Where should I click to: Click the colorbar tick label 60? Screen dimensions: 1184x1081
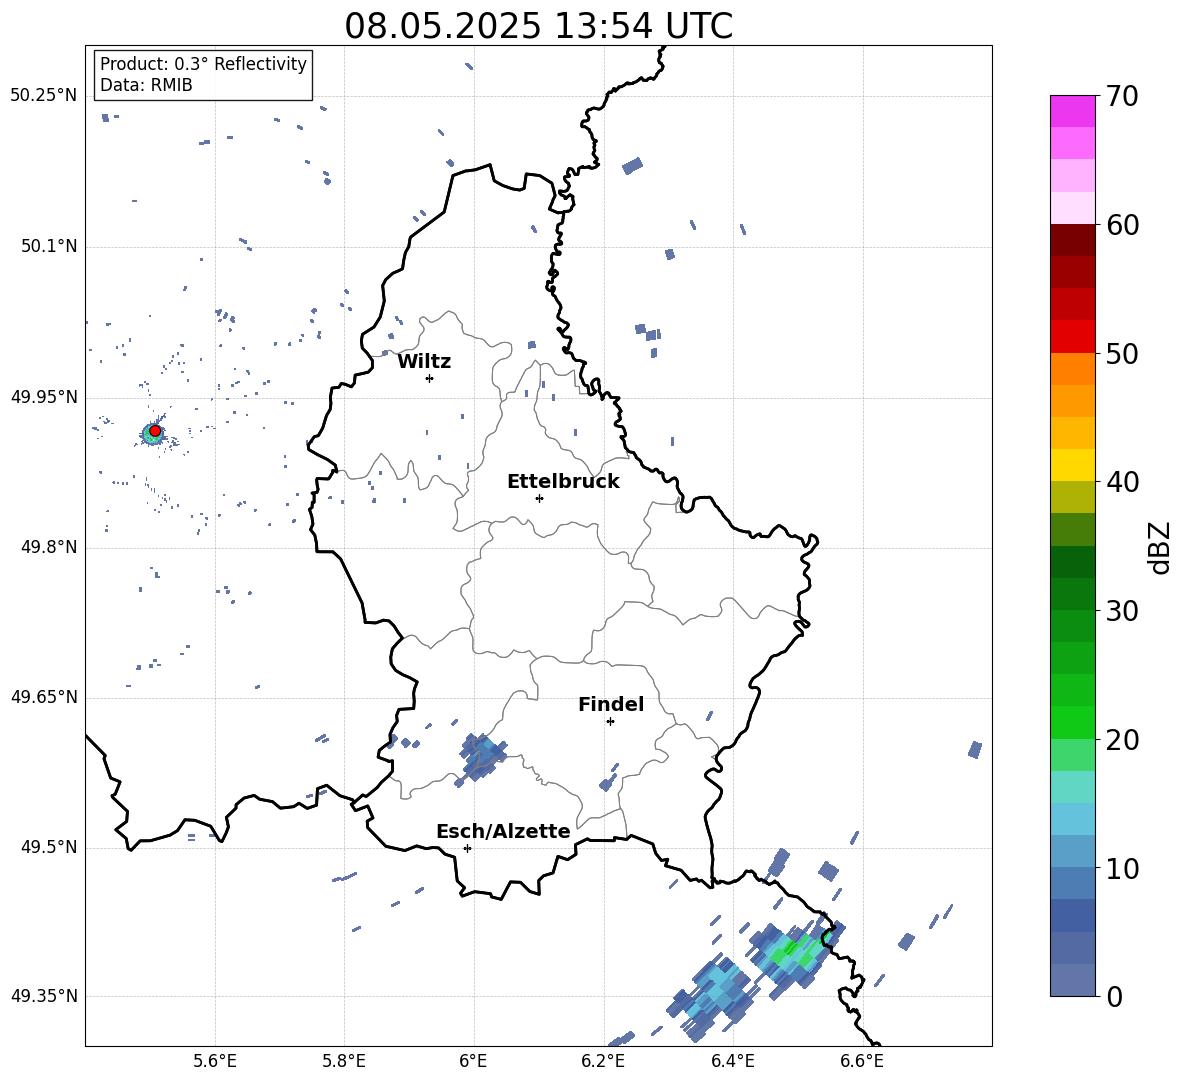1121,225
